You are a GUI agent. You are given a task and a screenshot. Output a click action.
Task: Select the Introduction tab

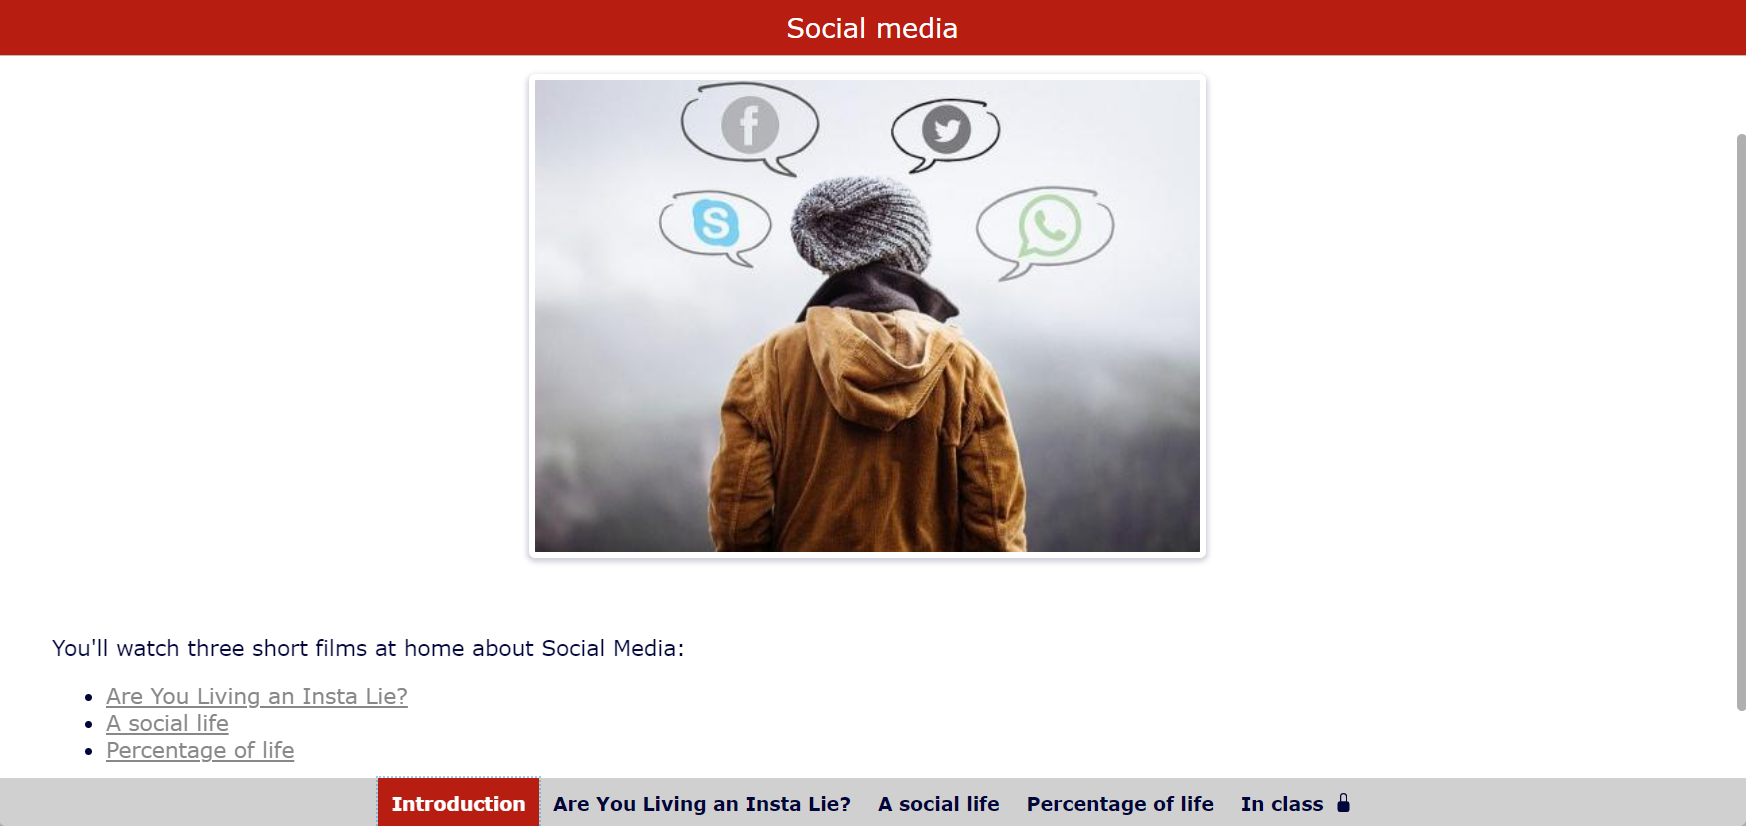point(458,803)
